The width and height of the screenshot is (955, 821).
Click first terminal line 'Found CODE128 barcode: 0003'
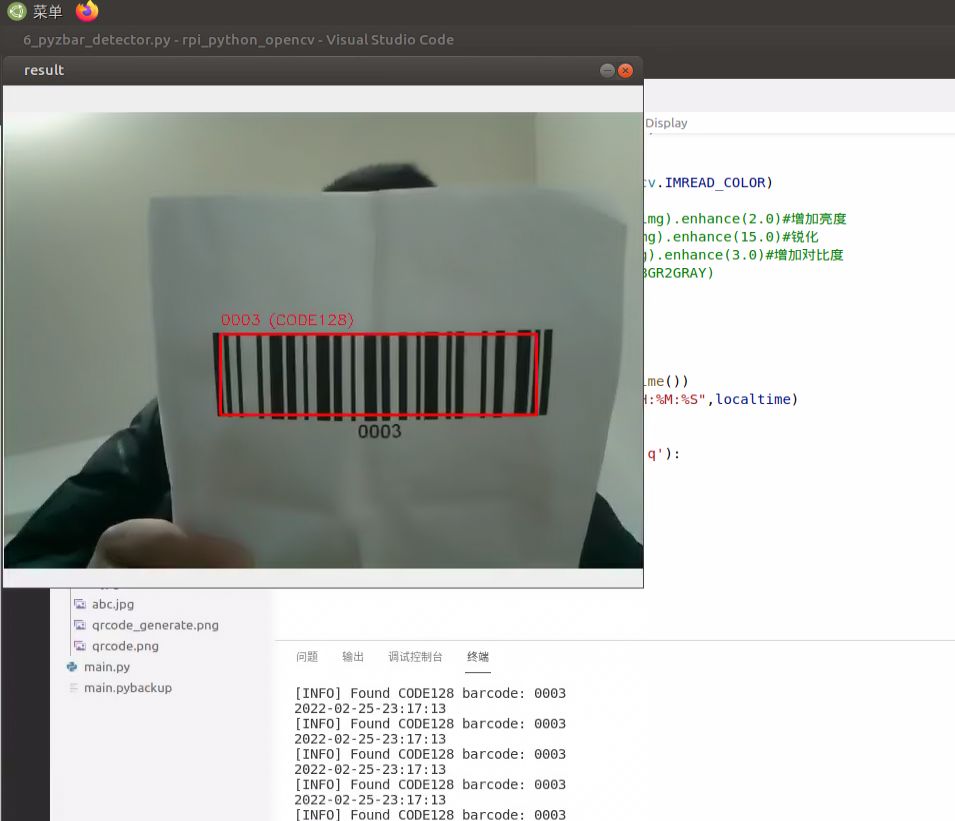point(430,693)
